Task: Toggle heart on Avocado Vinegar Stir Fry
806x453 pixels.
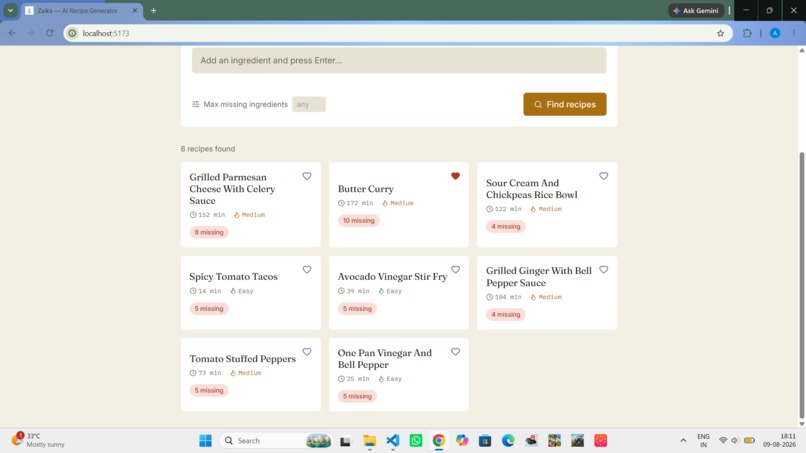Action: [x=455, y=269]
